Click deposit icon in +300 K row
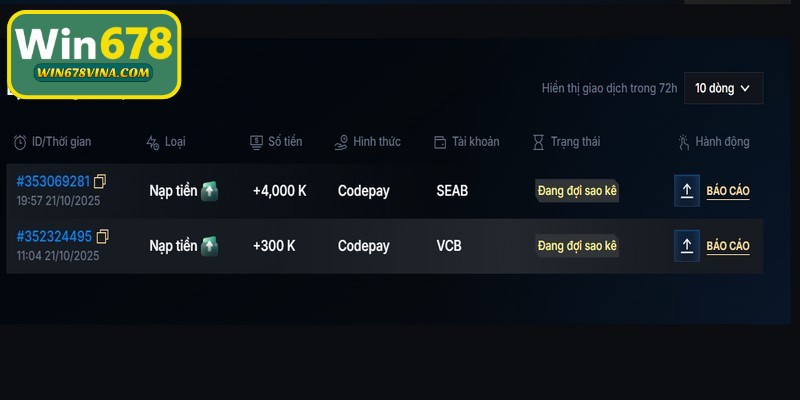Image resolution: width=800 pixels, height=400 pixels. [x=209, y=245]
